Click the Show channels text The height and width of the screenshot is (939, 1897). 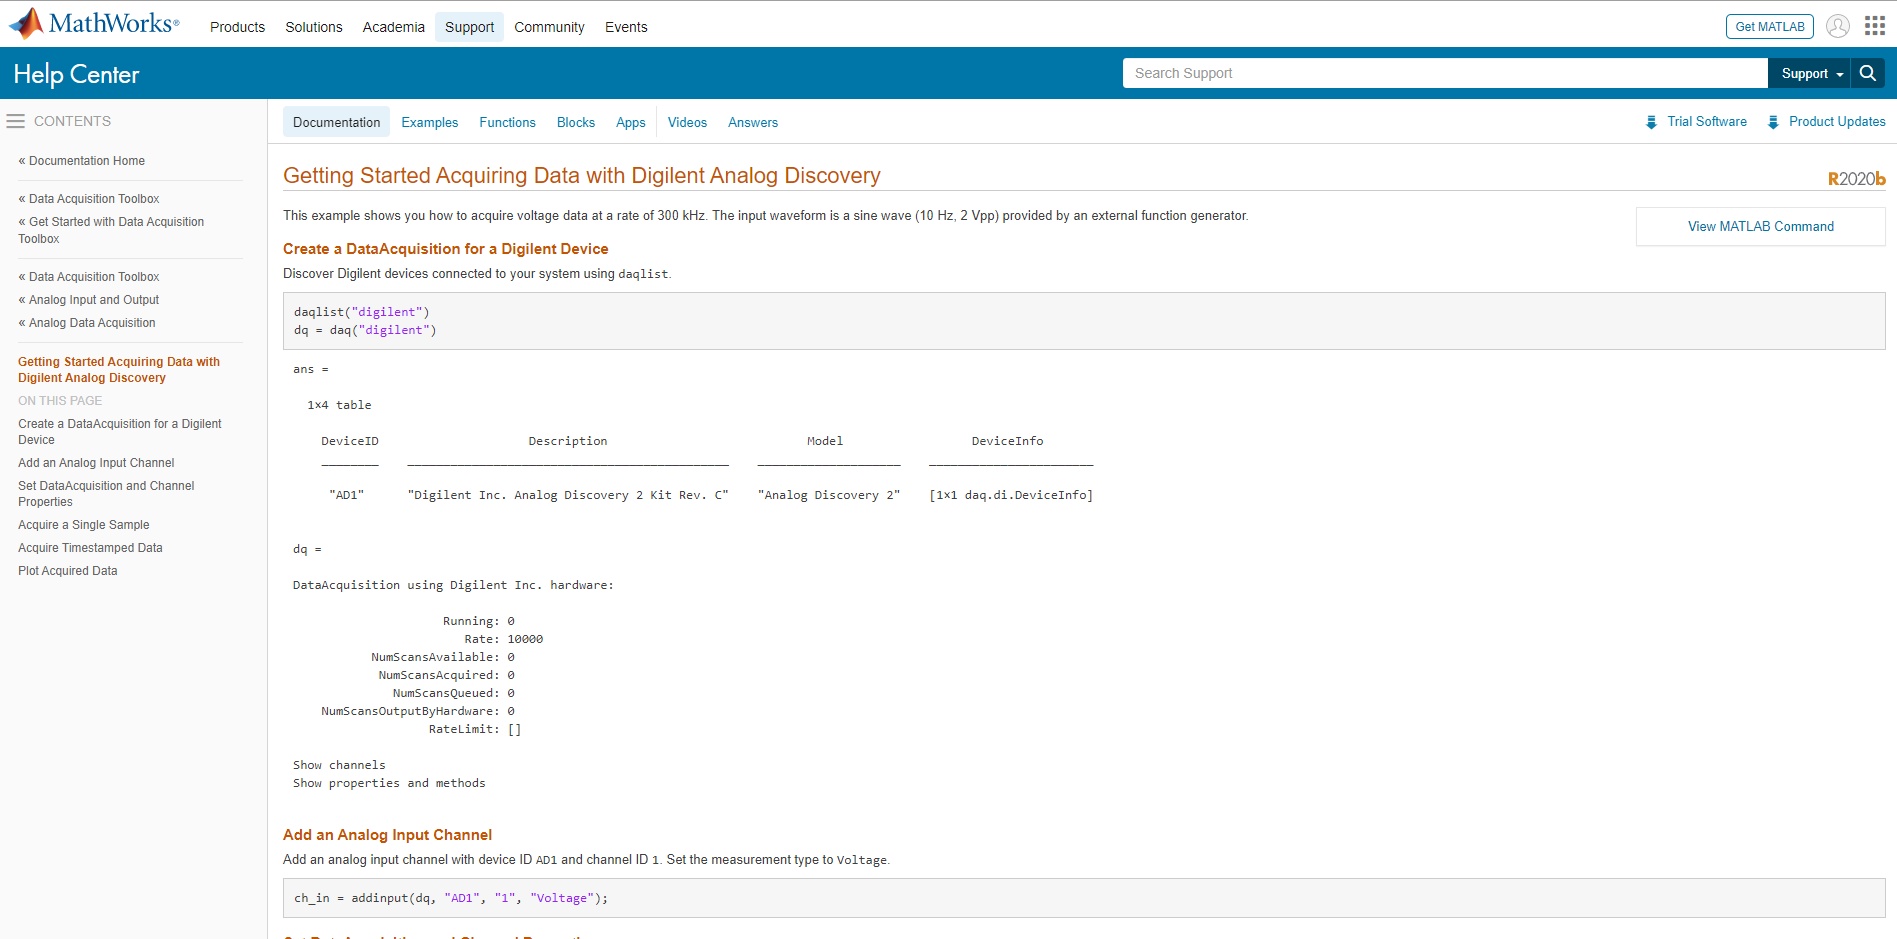point(339,765)
